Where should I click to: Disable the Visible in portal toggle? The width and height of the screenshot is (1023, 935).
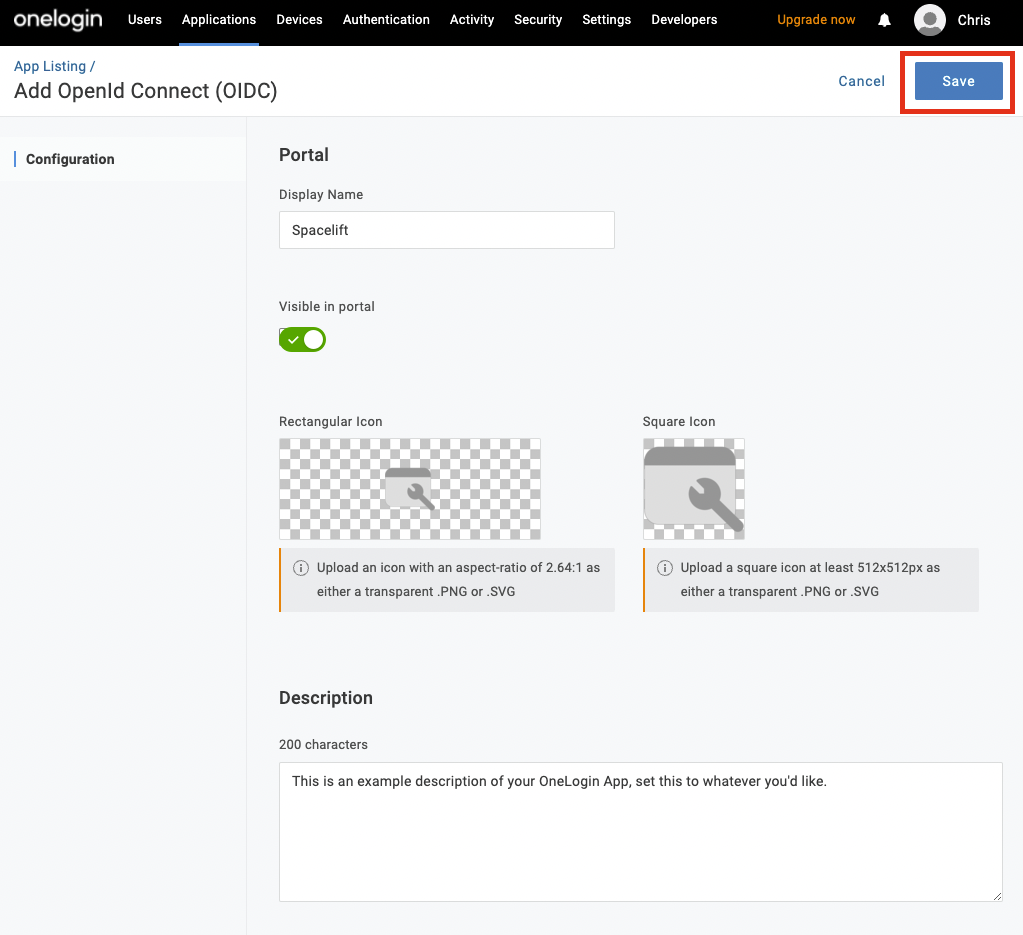click(302, 339)
